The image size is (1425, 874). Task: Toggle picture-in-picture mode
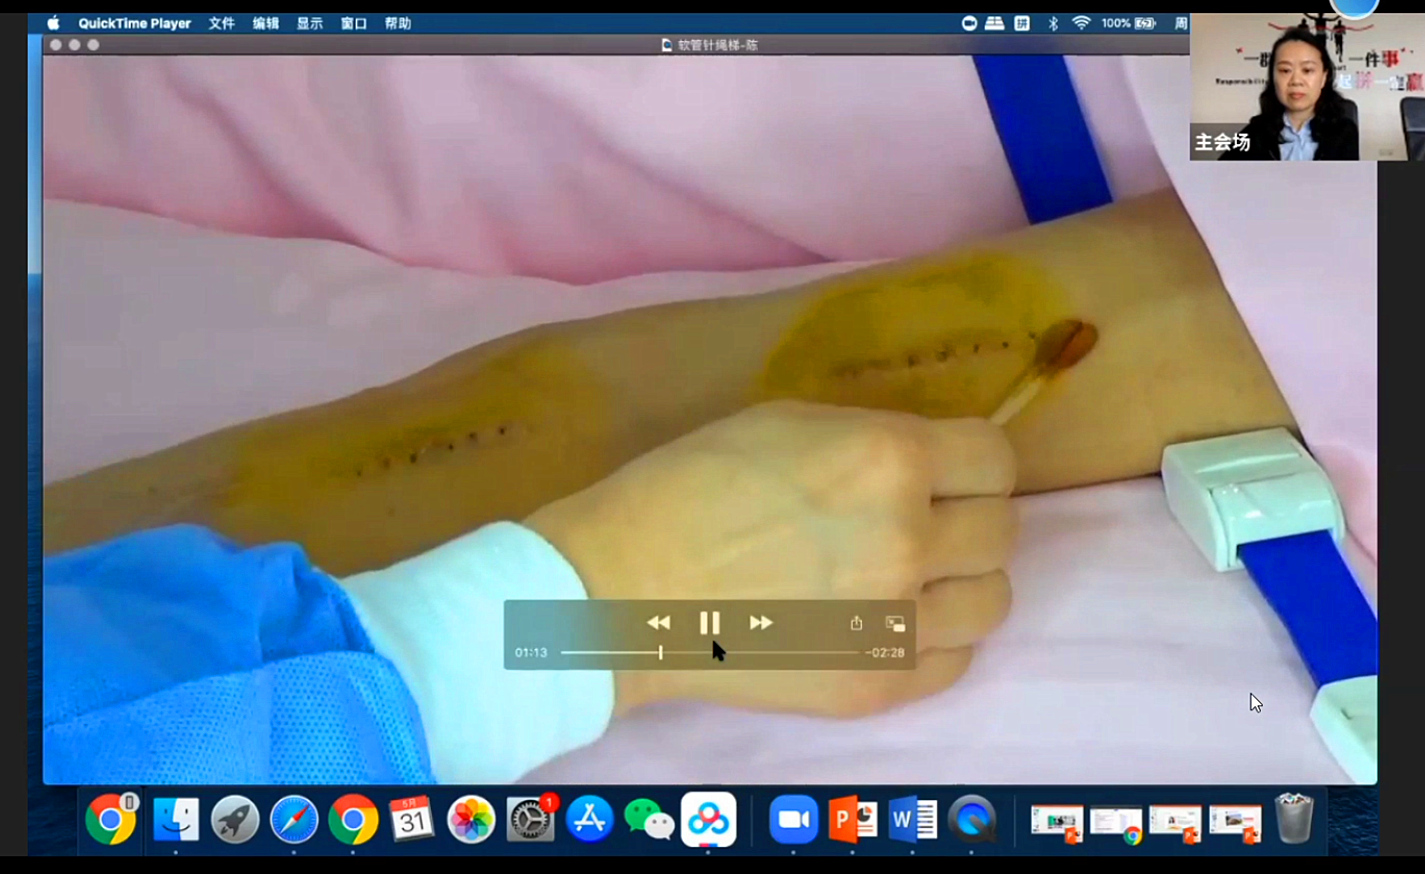895,623
